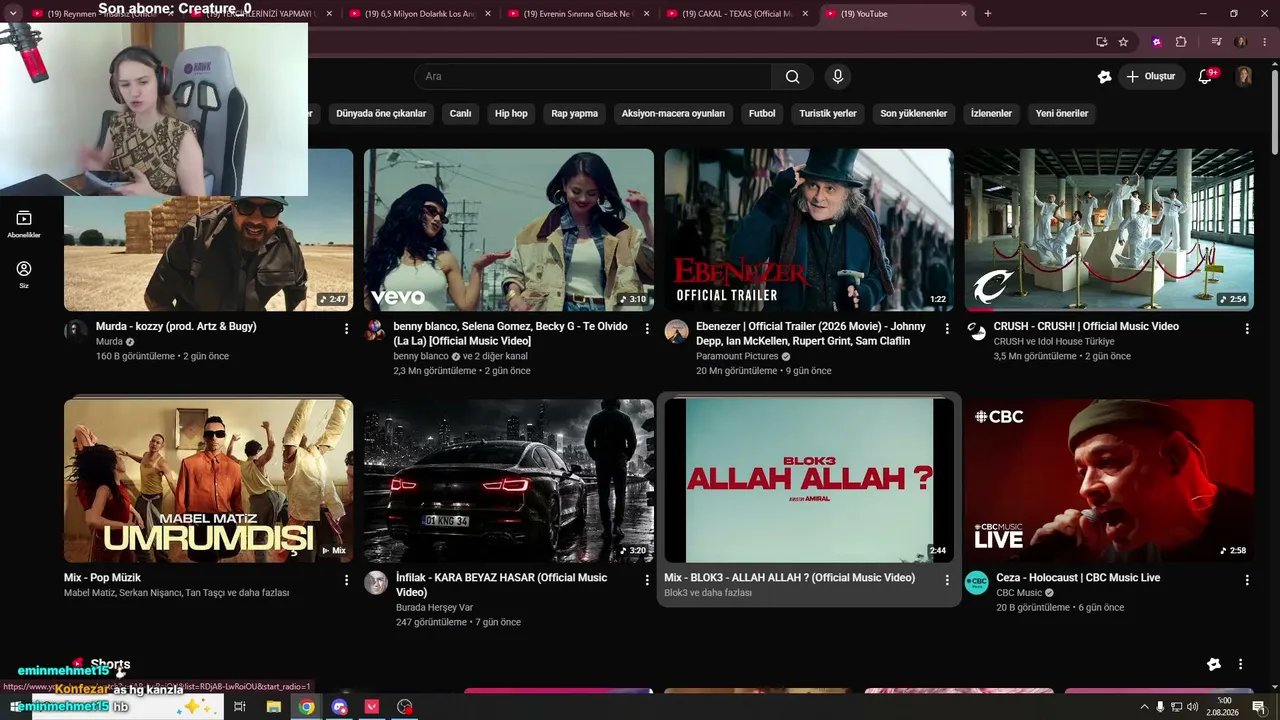Image resolution: width=1280 pixels, height=720 pixels.
Task: Open Abonelikler in the left sidebar
Action: pyautogui.click(x=24, y=224)
